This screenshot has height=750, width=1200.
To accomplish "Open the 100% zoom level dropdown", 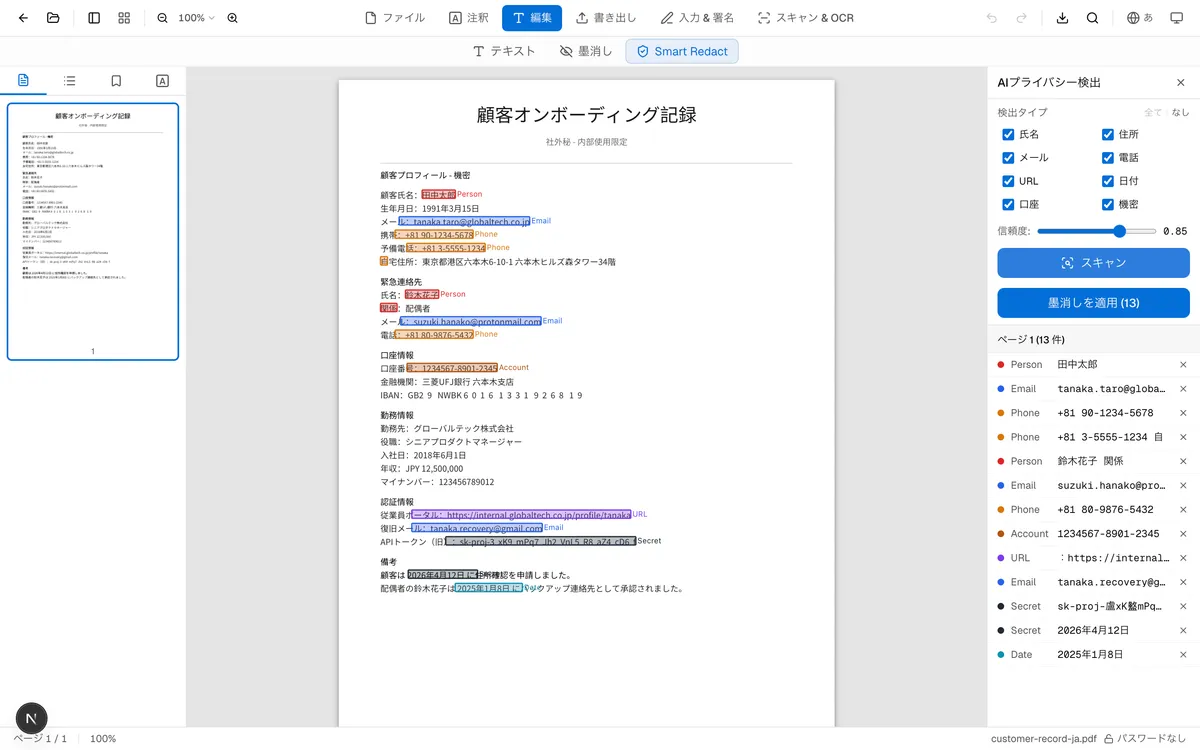I will (196, 18).
